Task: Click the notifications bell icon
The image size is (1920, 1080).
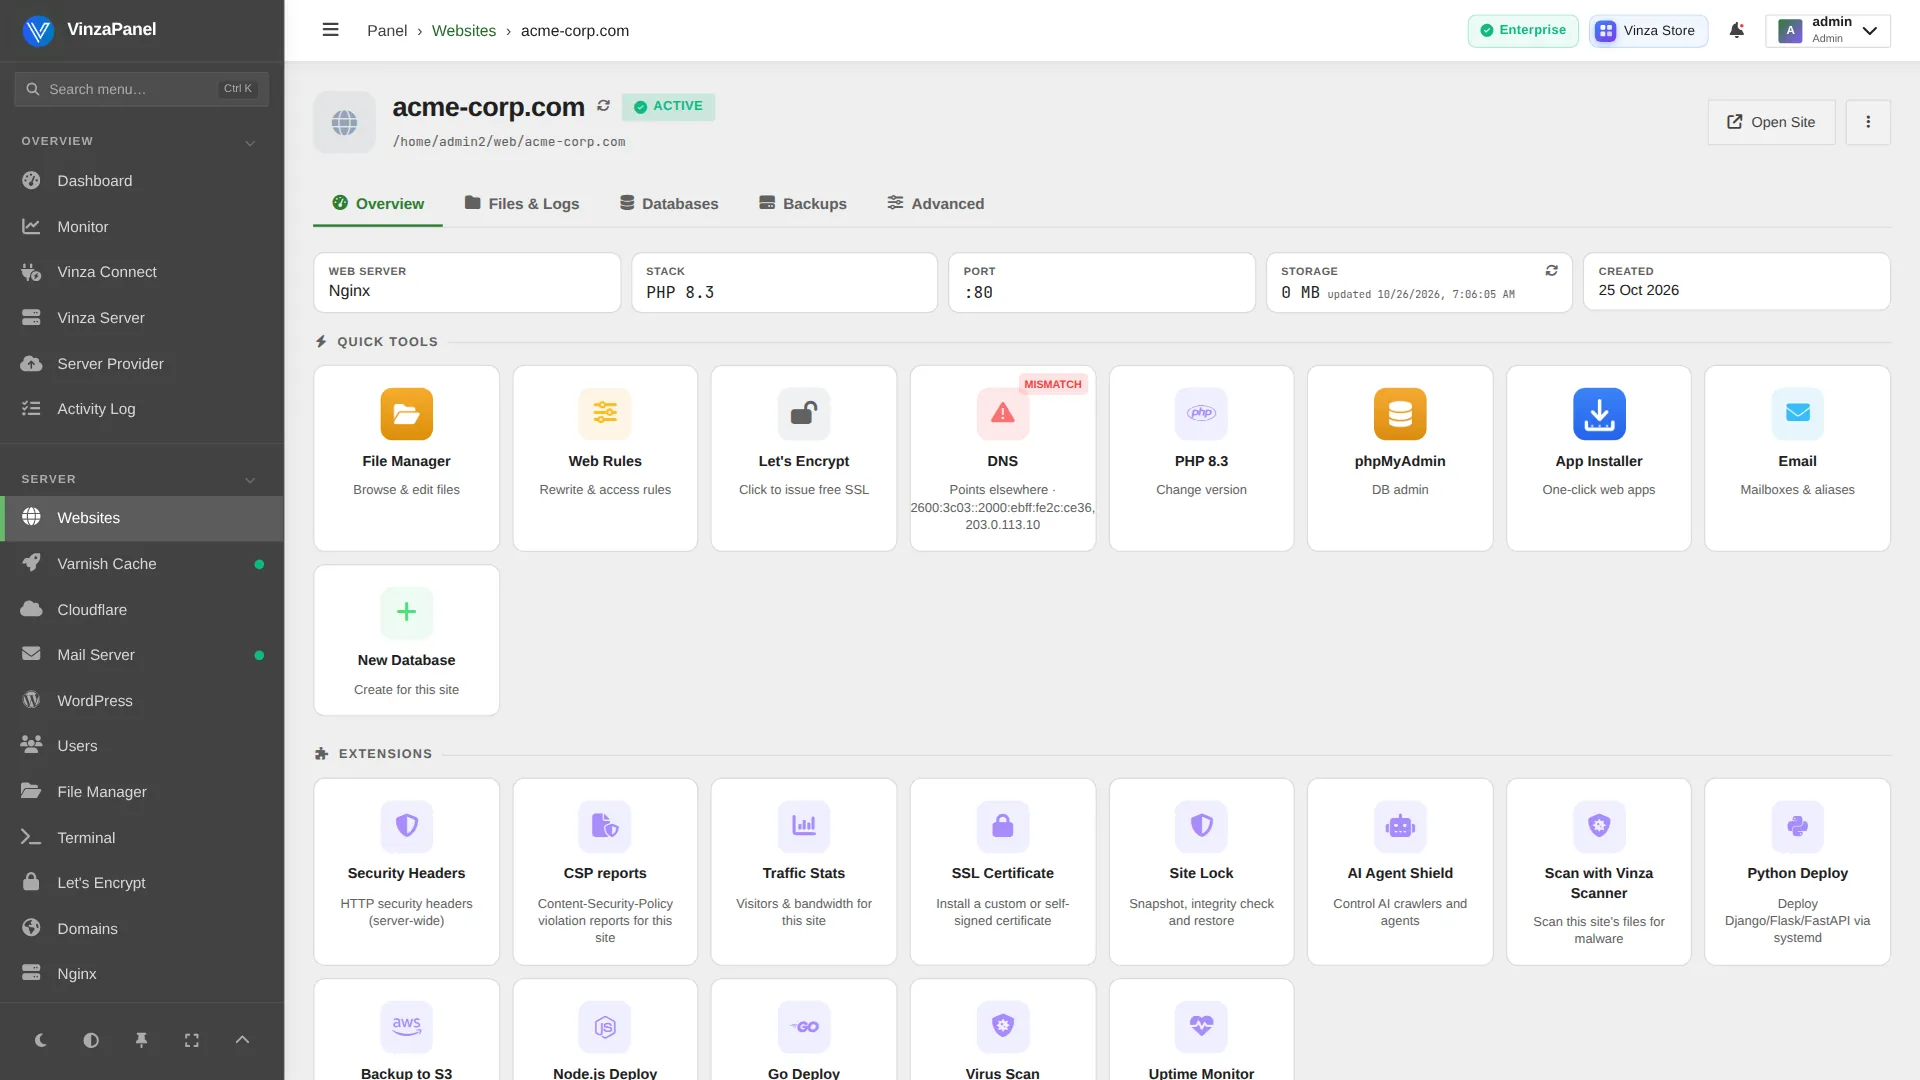Action: [x=1737, y=30]
